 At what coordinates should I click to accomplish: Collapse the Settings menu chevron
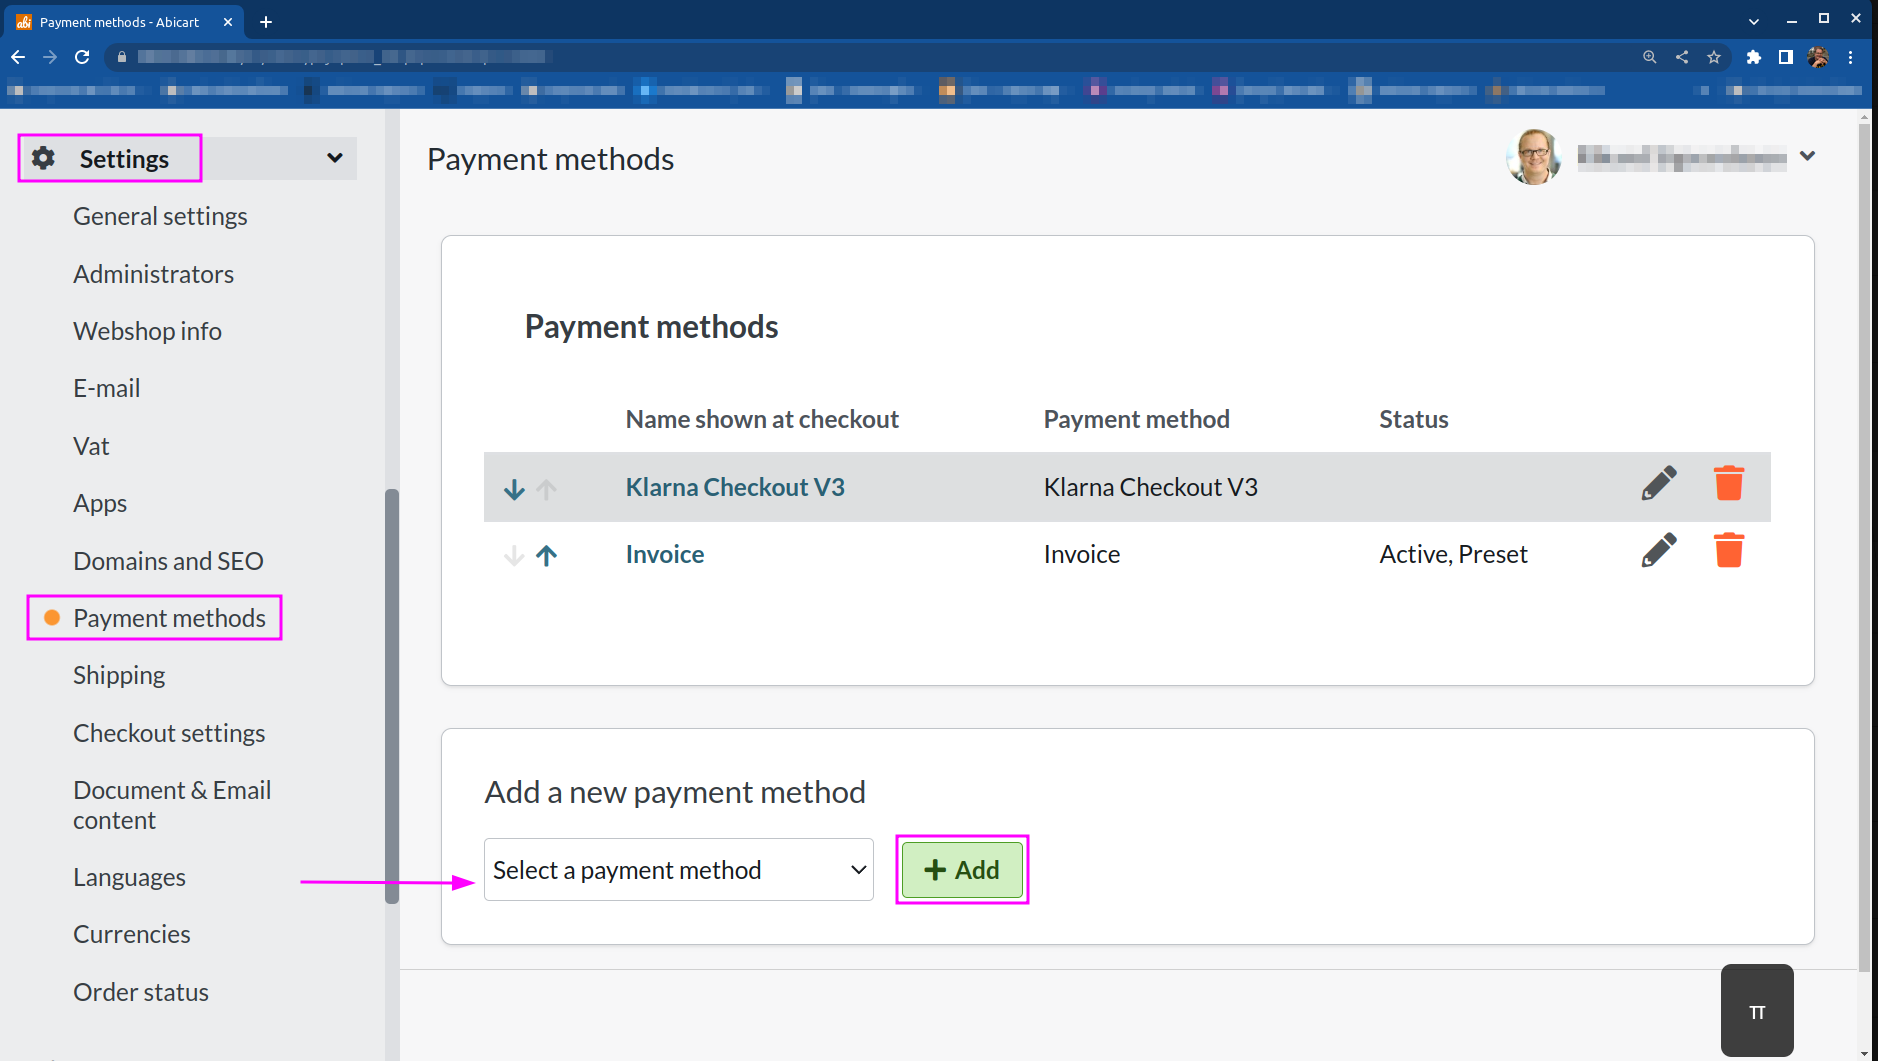coord(335,158)
